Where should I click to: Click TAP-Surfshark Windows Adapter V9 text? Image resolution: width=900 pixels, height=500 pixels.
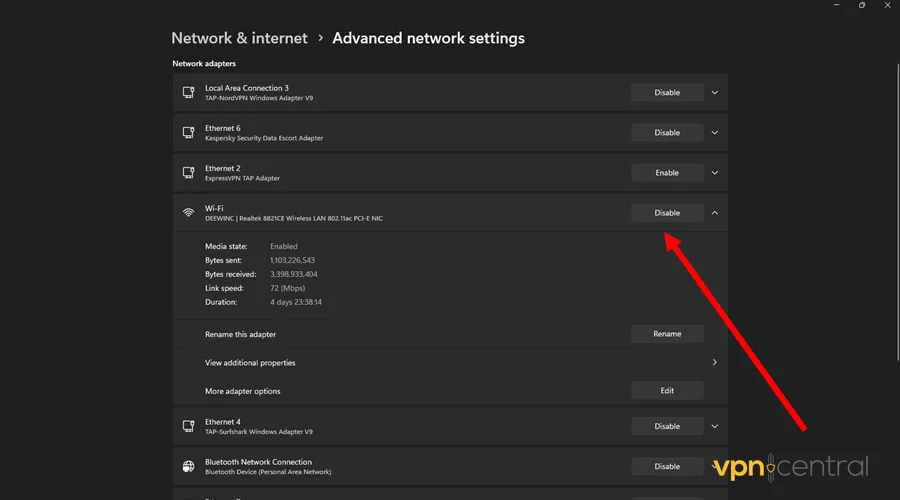259,432
